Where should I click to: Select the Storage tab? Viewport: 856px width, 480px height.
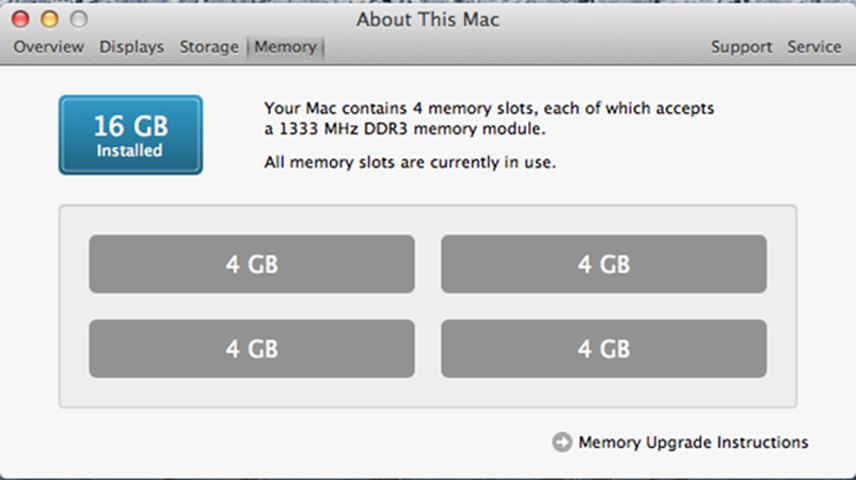209,47
